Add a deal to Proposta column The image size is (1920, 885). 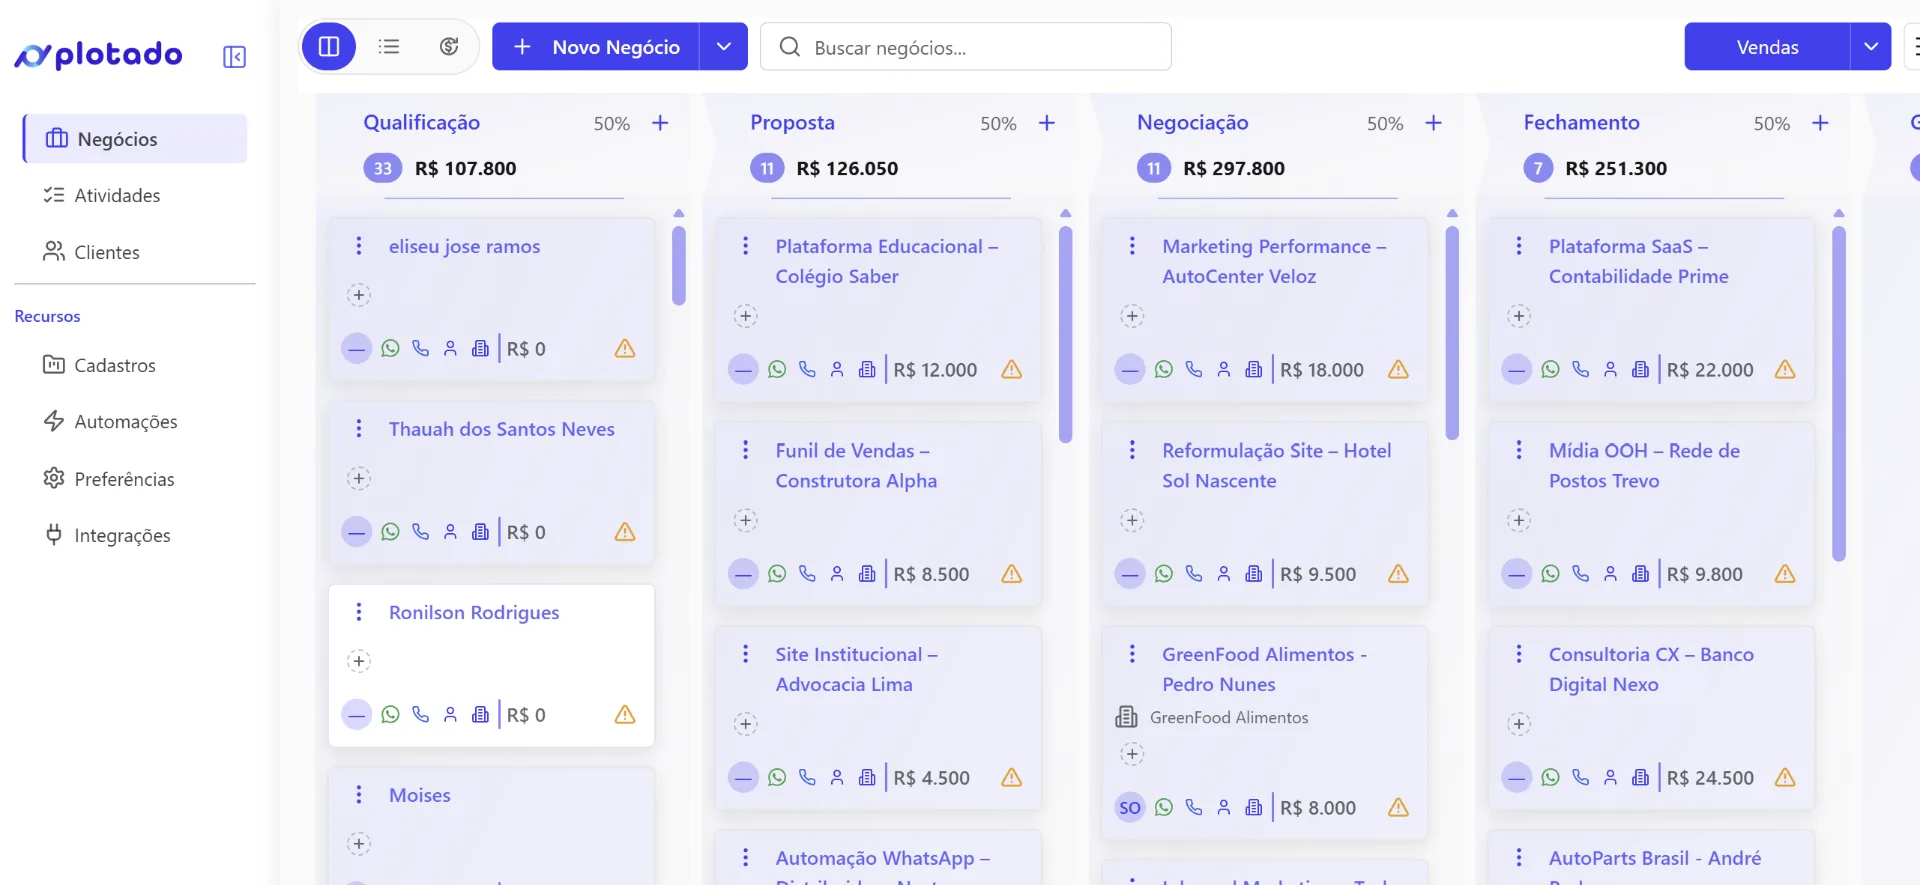pyautogui.click(x=1047, y=123)
